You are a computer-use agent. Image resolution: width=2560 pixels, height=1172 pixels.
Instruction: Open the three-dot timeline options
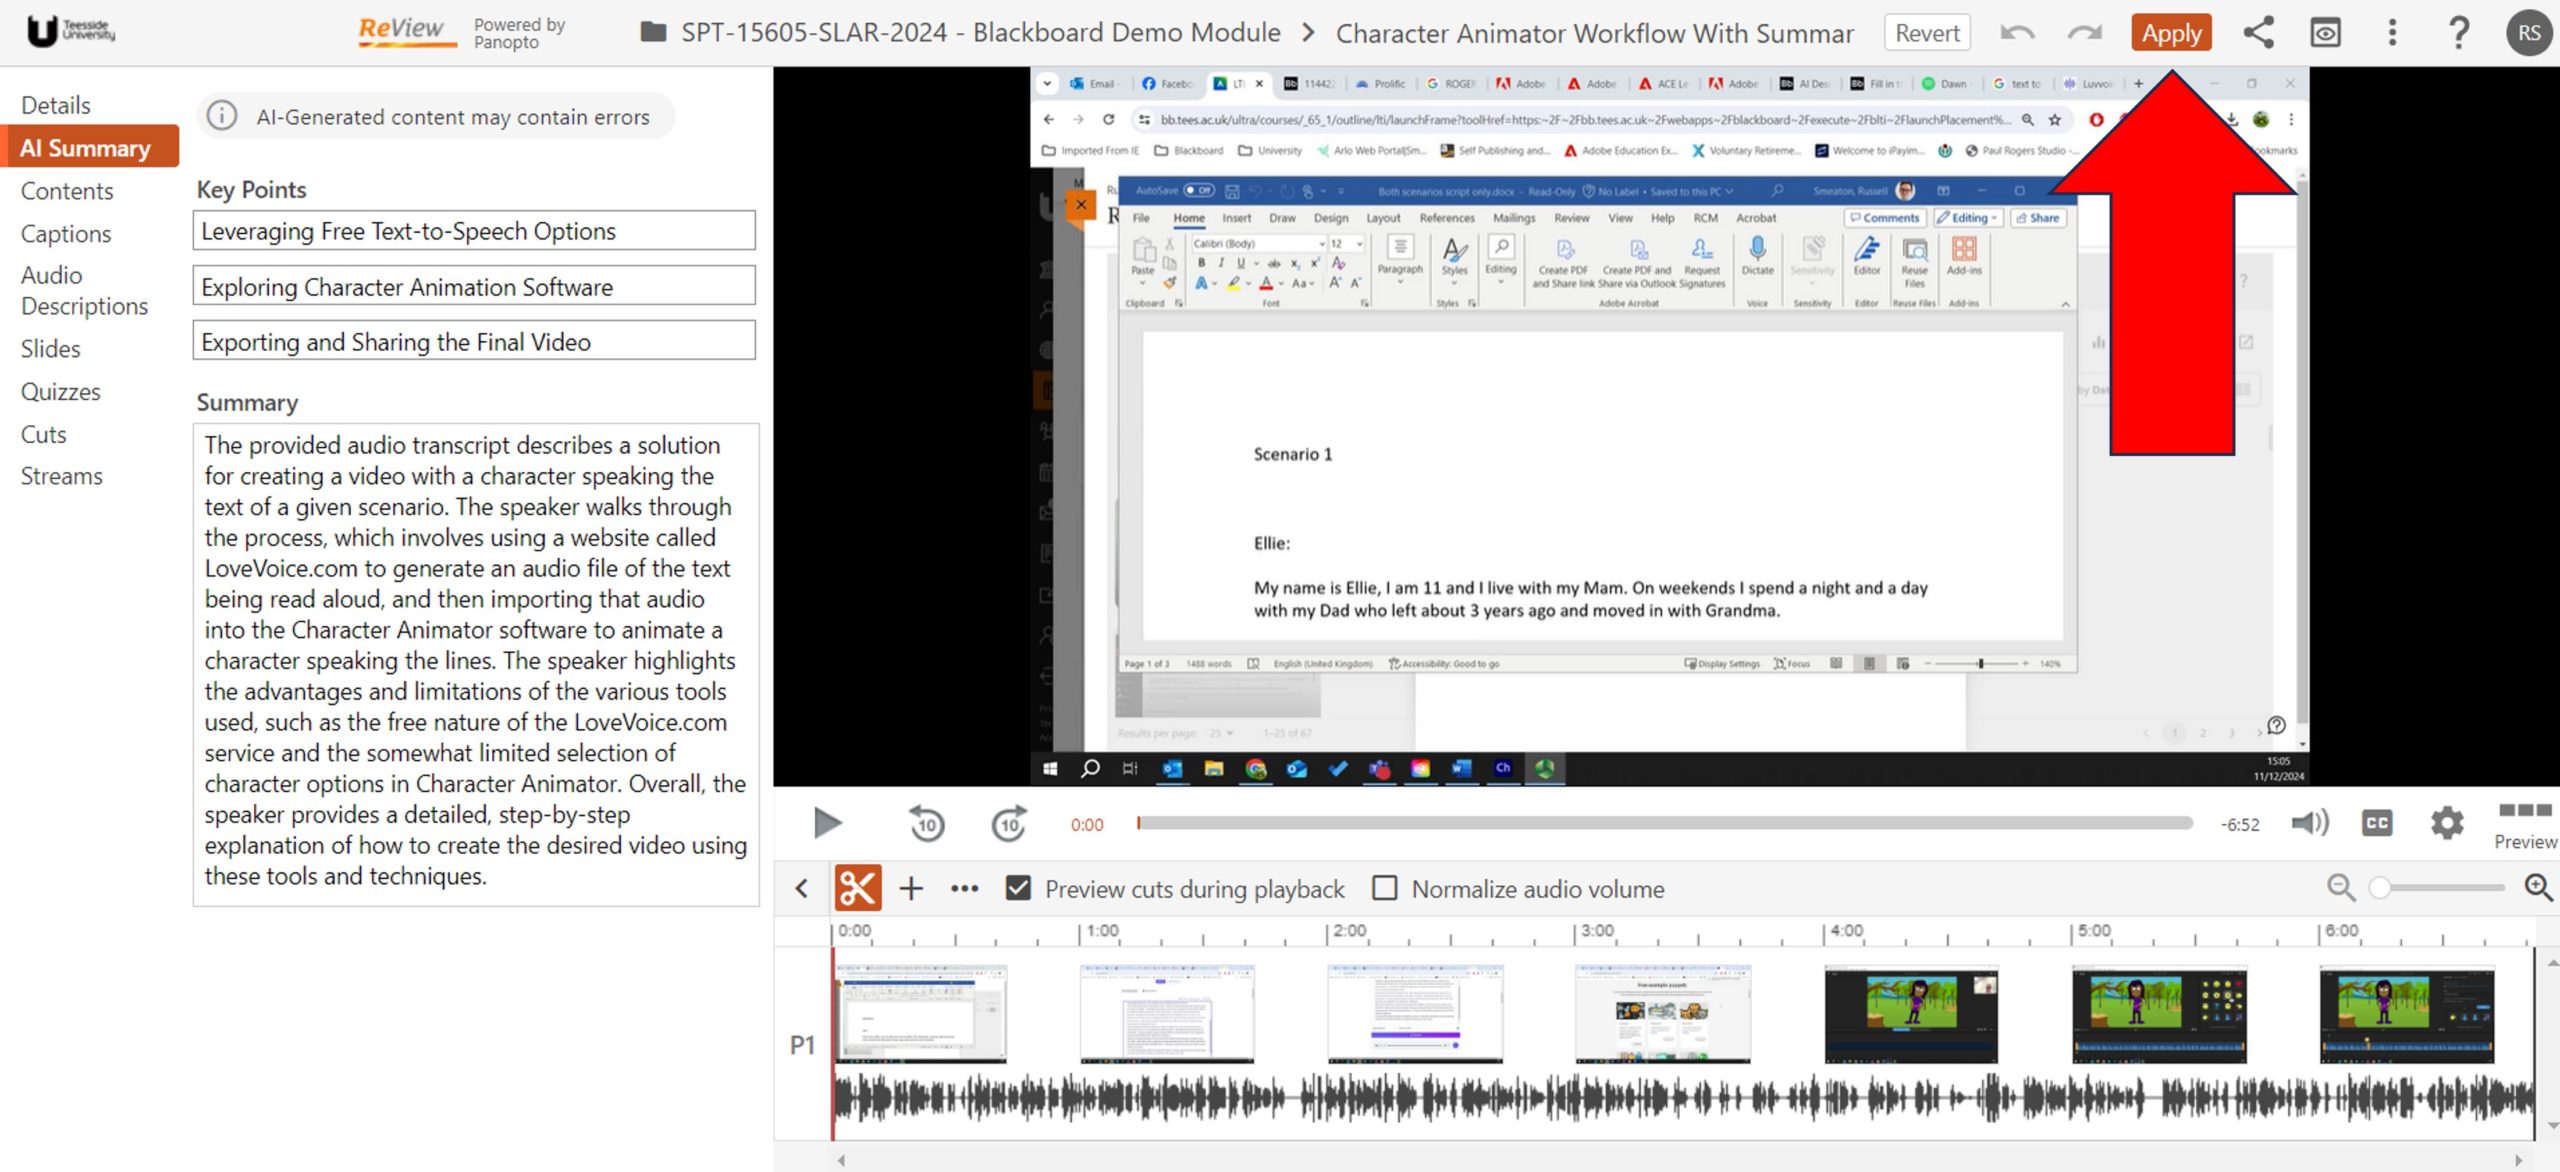point(964,888)
